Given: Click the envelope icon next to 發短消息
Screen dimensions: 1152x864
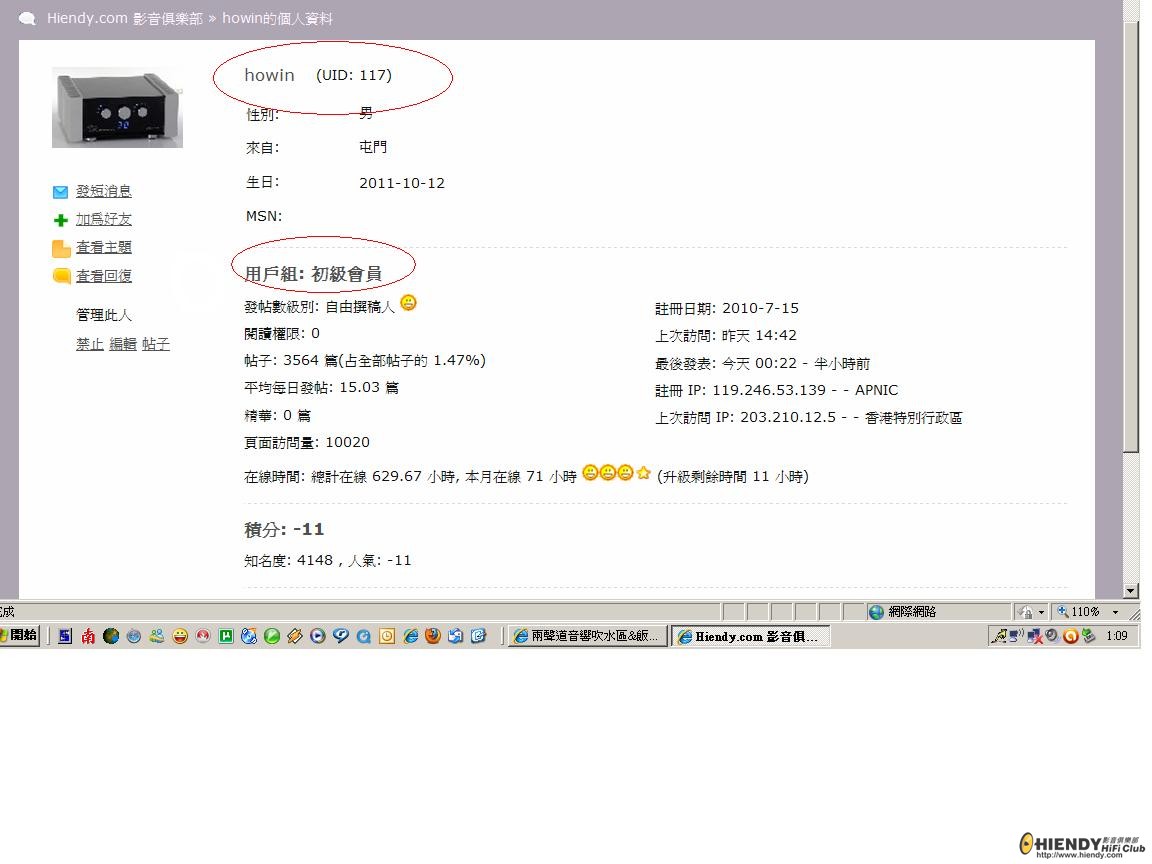Looking at the screenshot, I should (60, 192).
